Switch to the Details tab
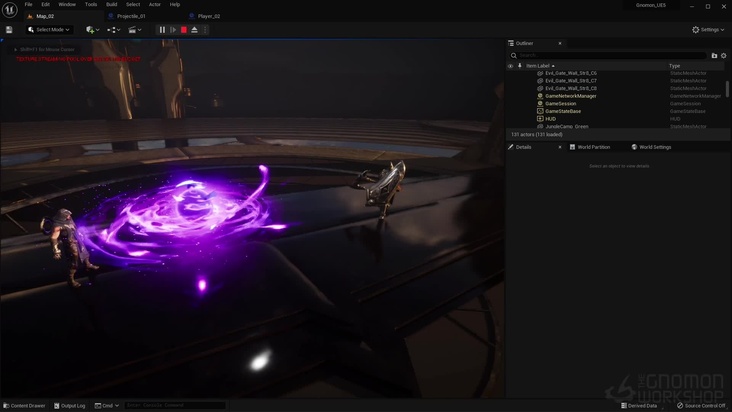This screenshot has width=732, height=412. point(523,147)
